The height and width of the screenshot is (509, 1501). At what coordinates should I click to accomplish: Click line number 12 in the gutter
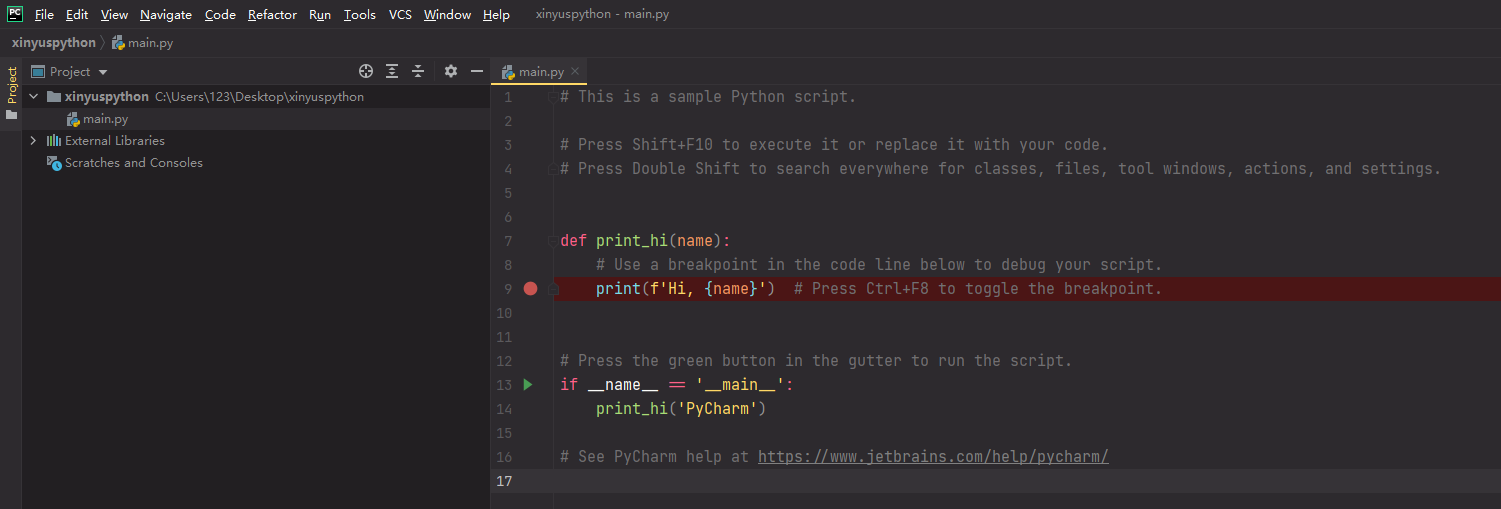(503, 361)
